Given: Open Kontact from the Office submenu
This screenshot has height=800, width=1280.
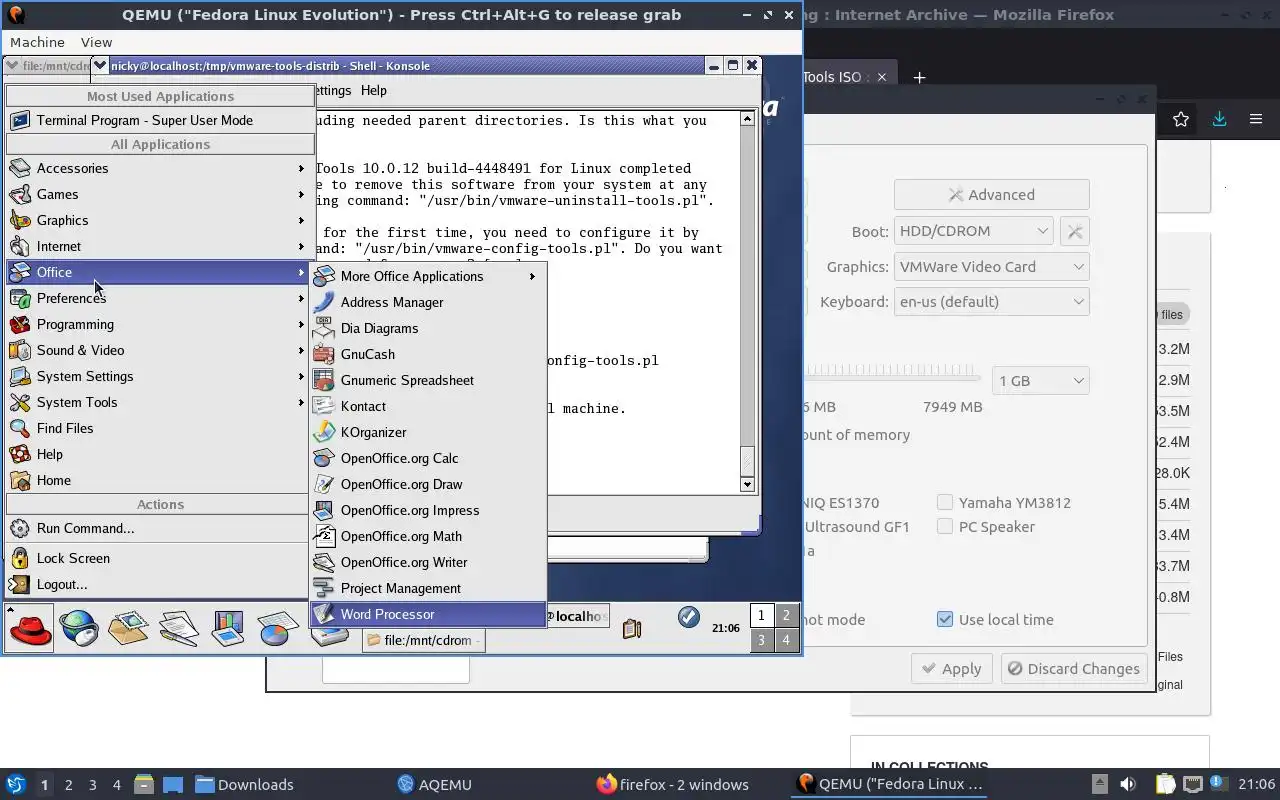Looking at the screenshot, I should tap(428, 406).
